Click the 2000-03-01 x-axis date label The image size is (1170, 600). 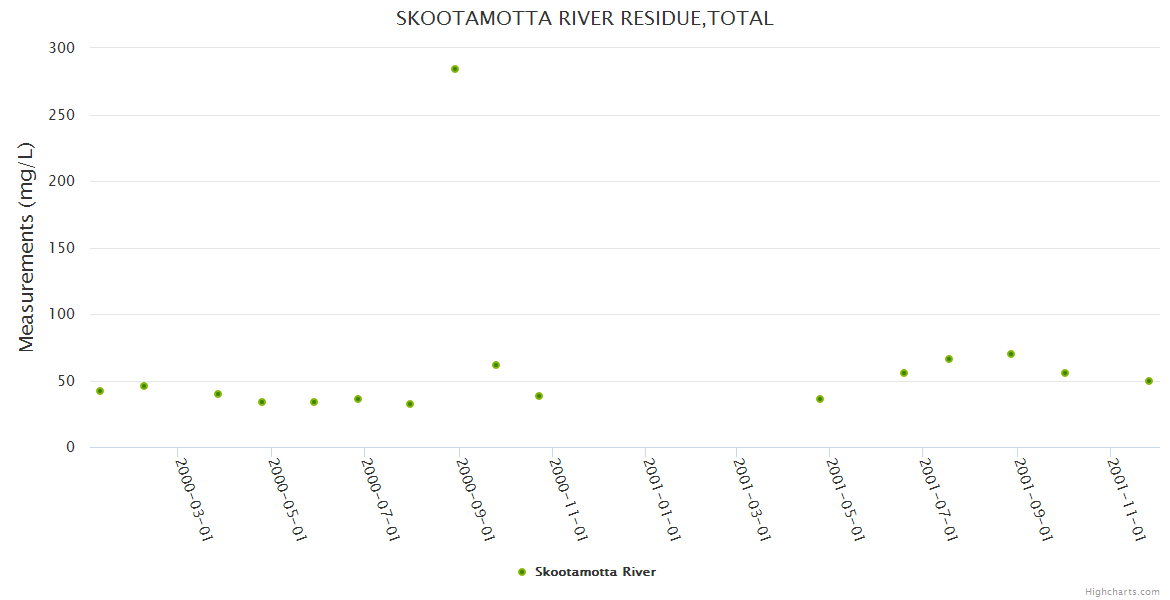(194, 499)
